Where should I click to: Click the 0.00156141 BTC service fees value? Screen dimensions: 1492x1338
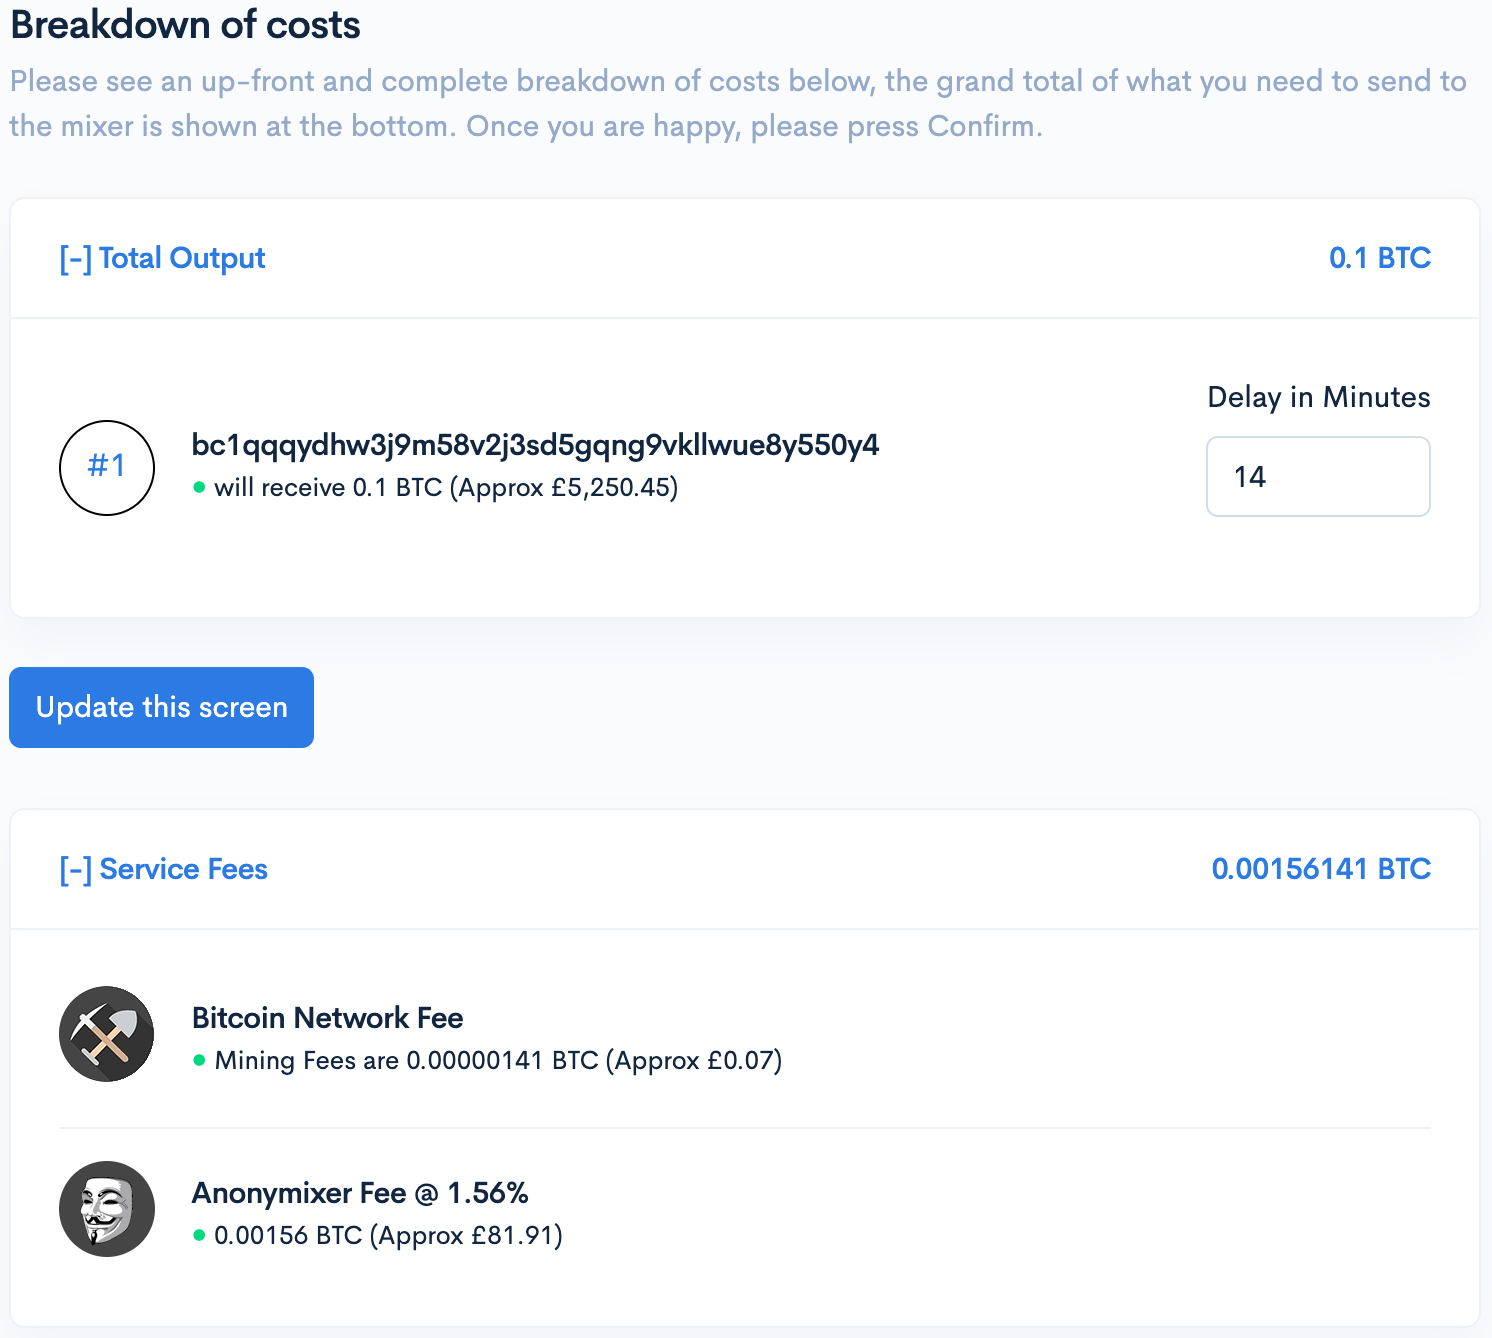(x=1321, y=869)
